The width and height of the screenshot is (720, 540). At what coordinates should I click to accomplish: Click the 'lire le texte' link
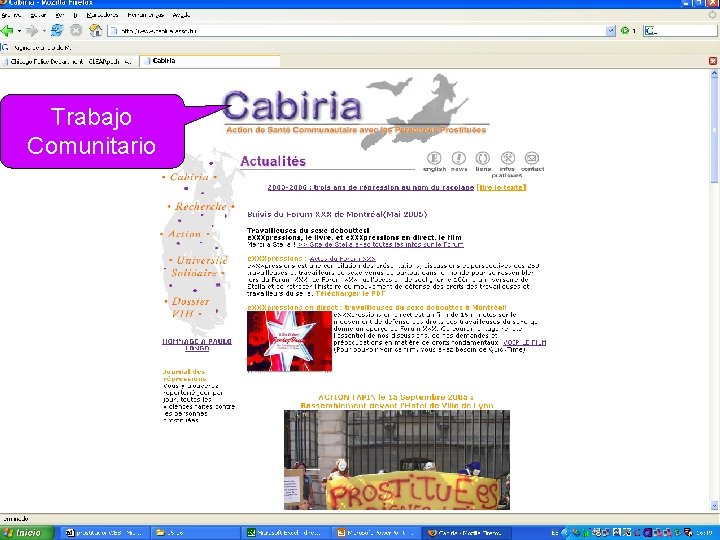[501, 187]
